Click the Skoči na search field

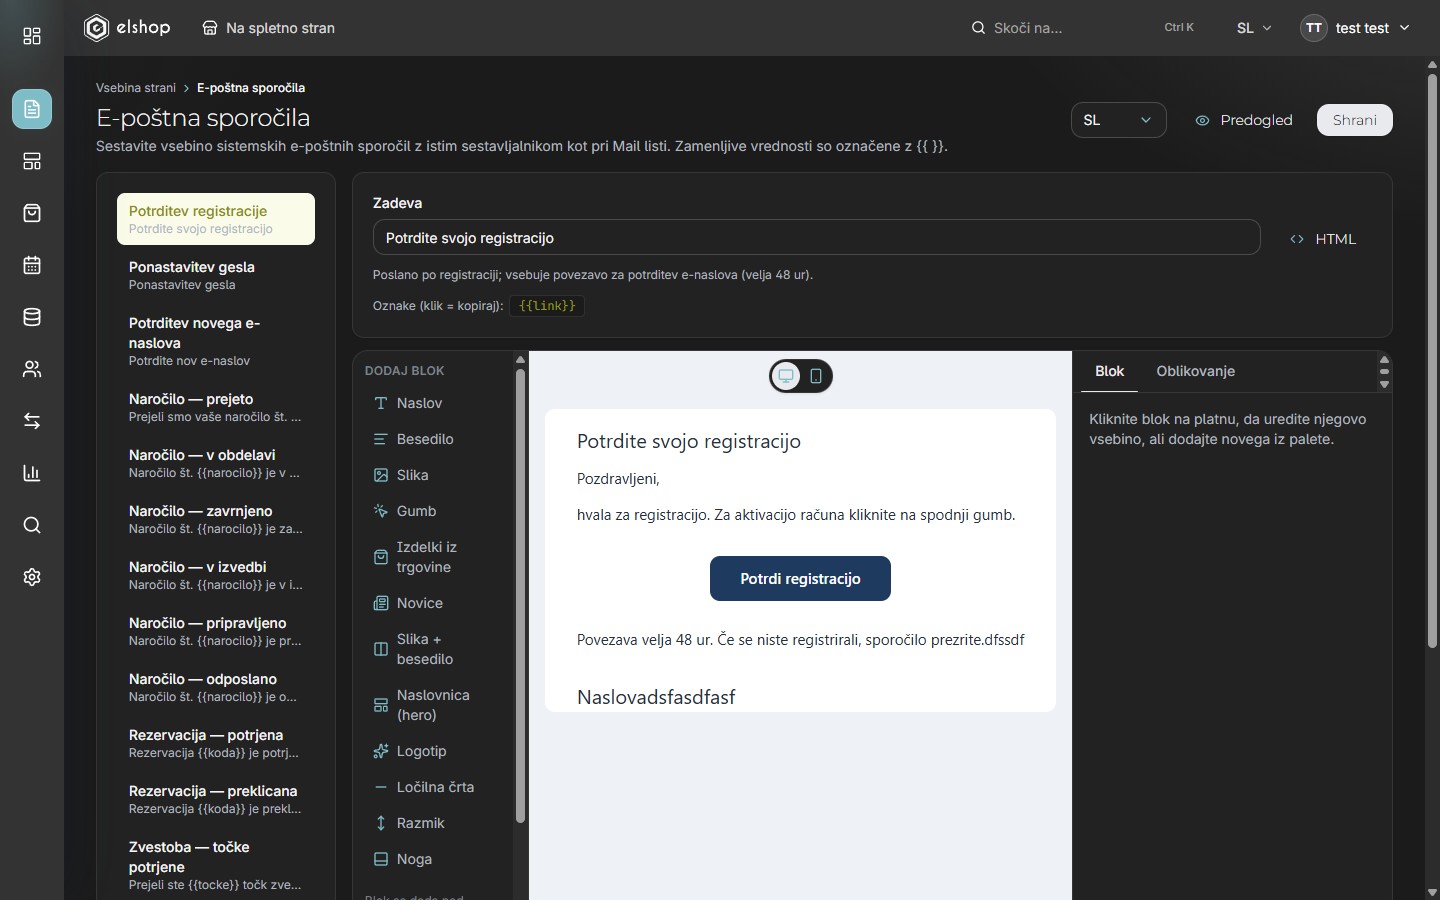point(1082,28)
